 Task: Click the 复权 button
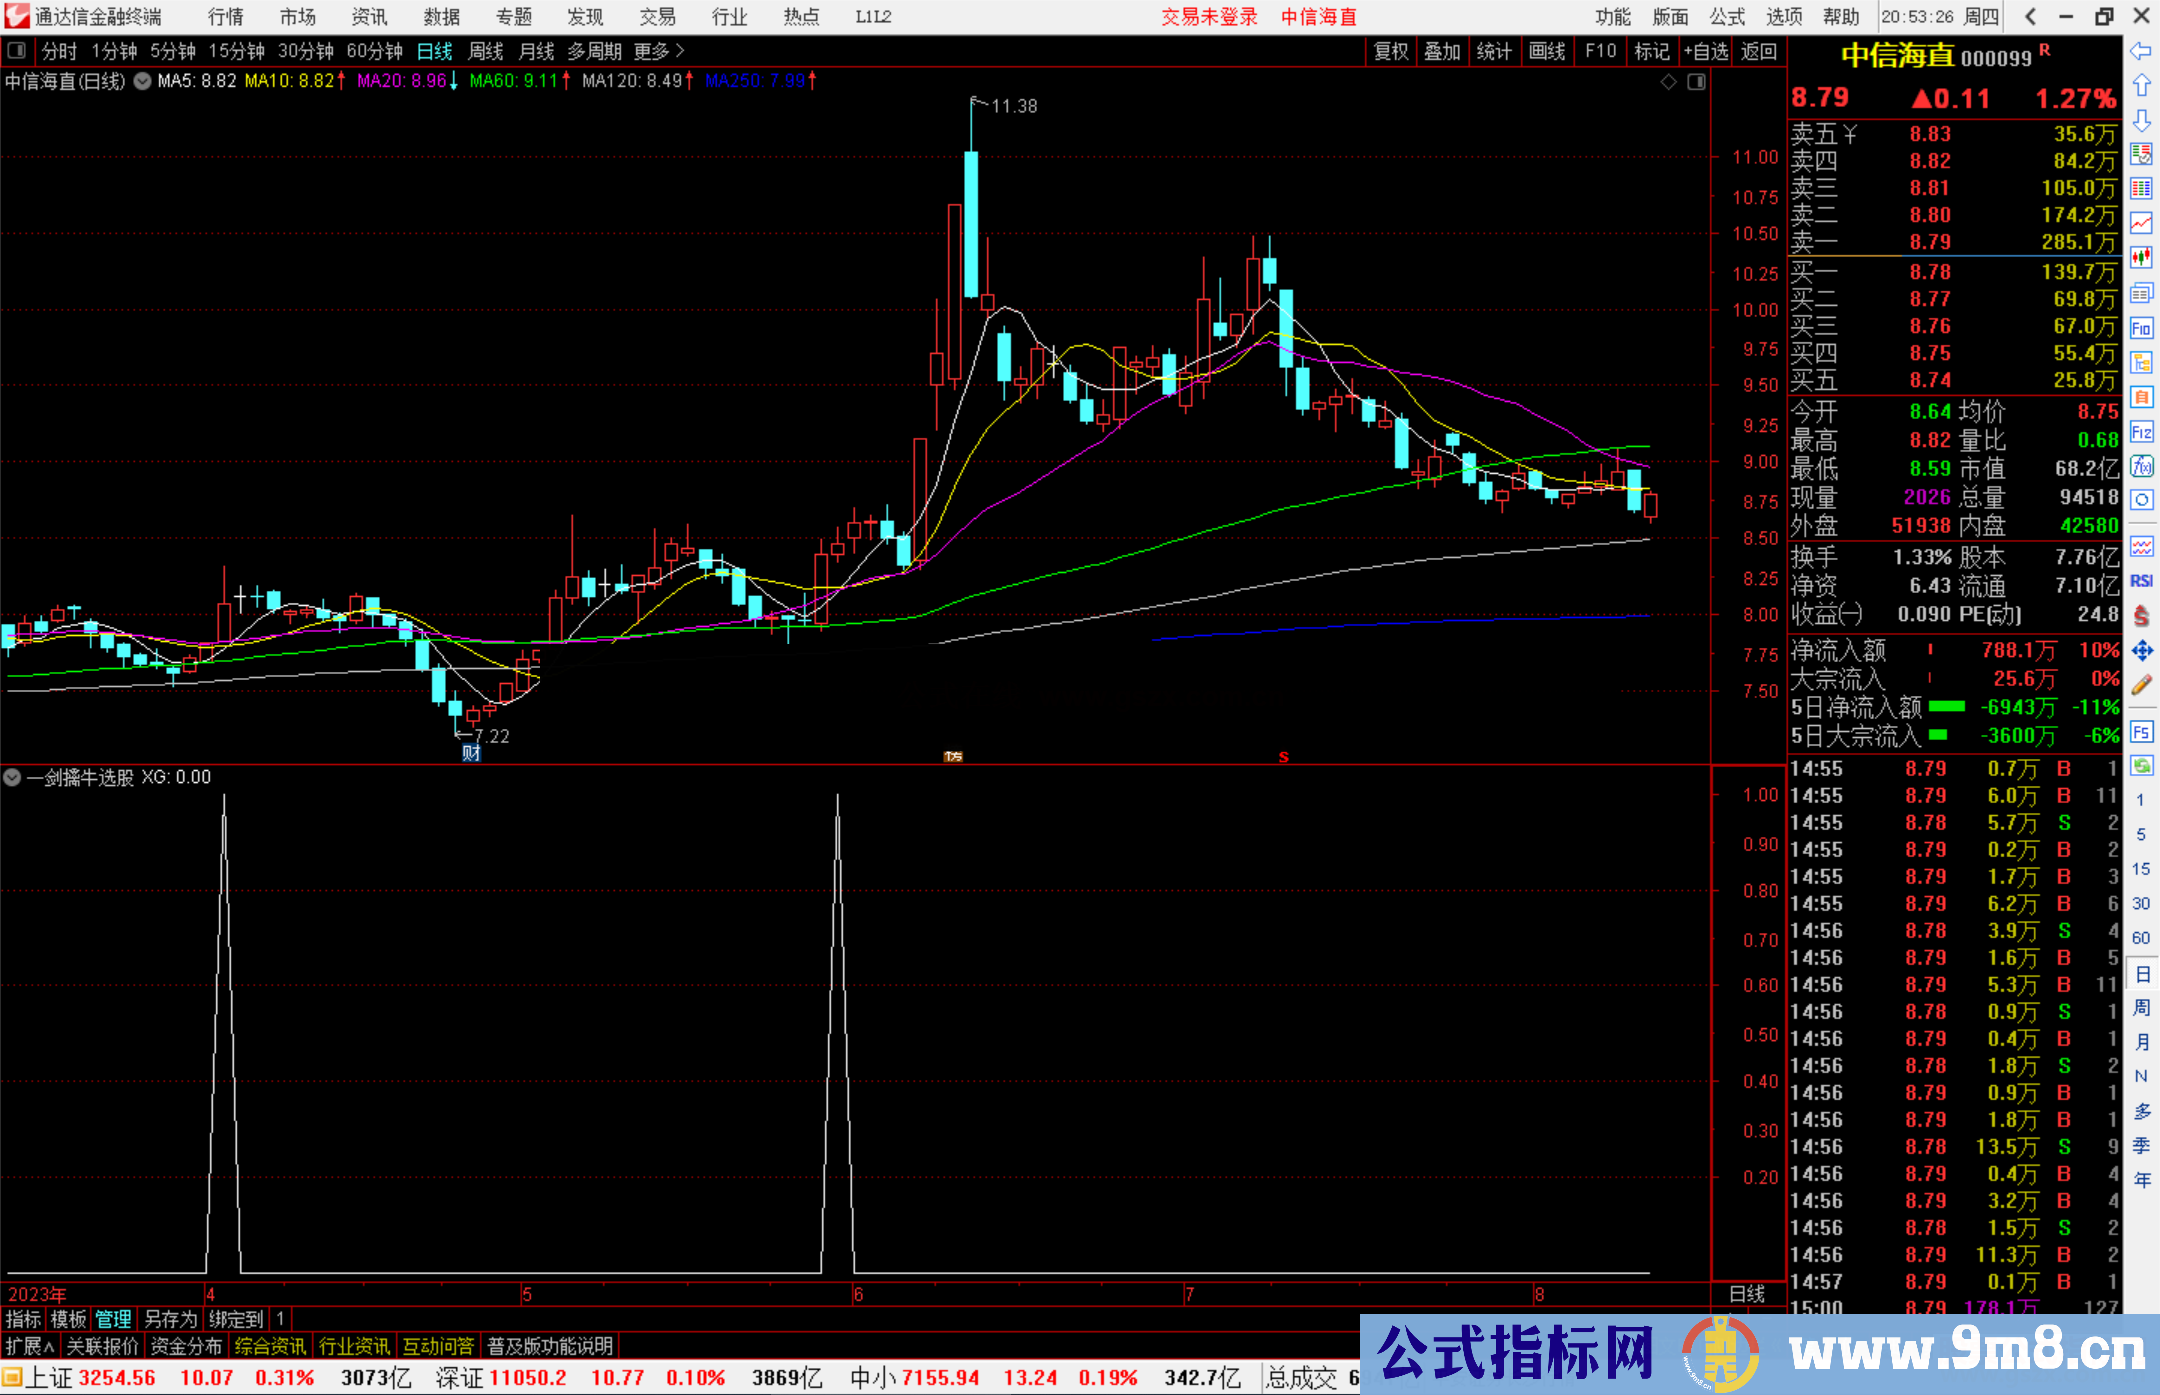pos(1391,51)
